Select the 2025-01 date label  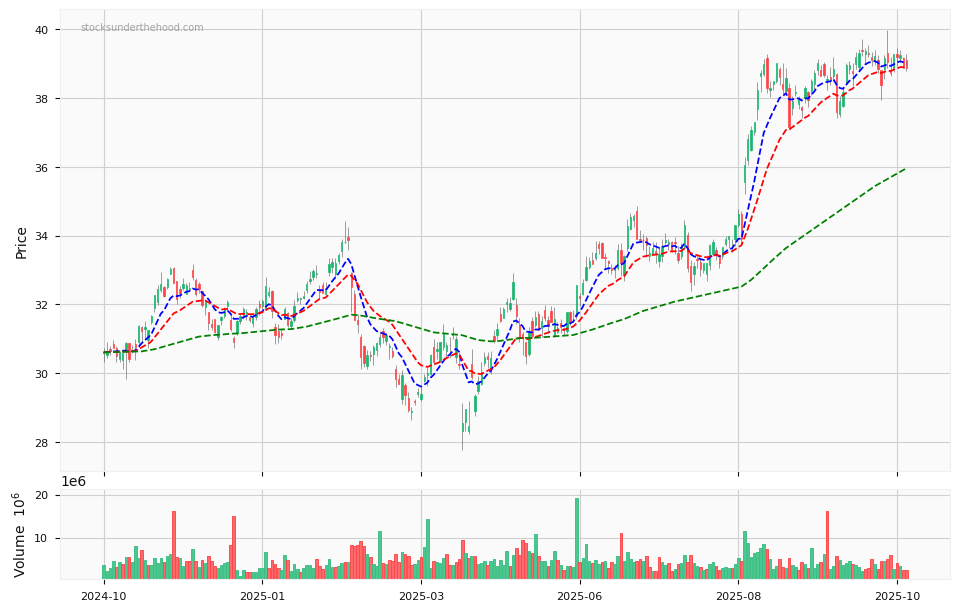(262, 596)
